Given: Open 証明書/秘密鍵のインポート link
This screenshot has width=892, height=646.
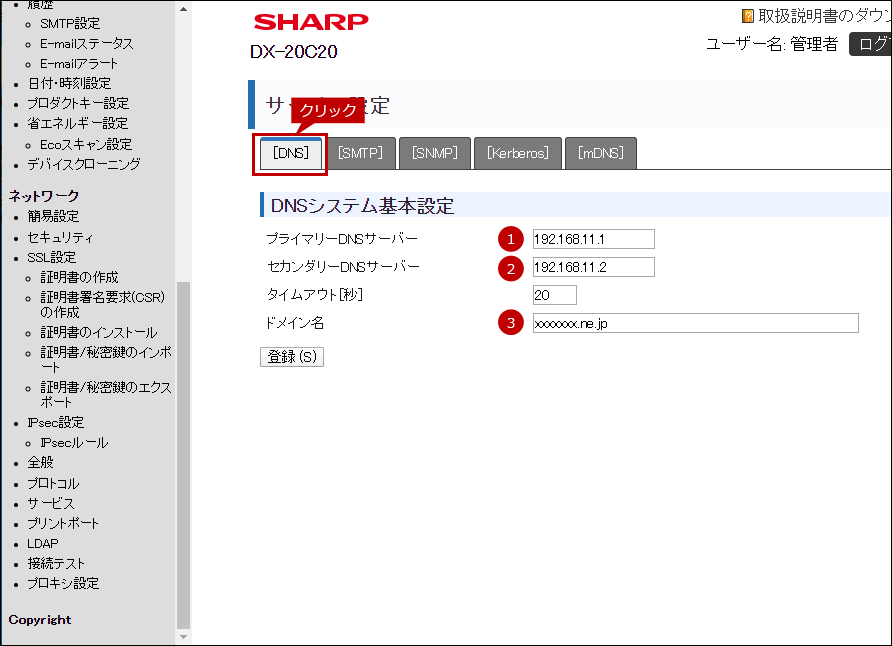Looking at the screenshot, I should coord(106,359).
